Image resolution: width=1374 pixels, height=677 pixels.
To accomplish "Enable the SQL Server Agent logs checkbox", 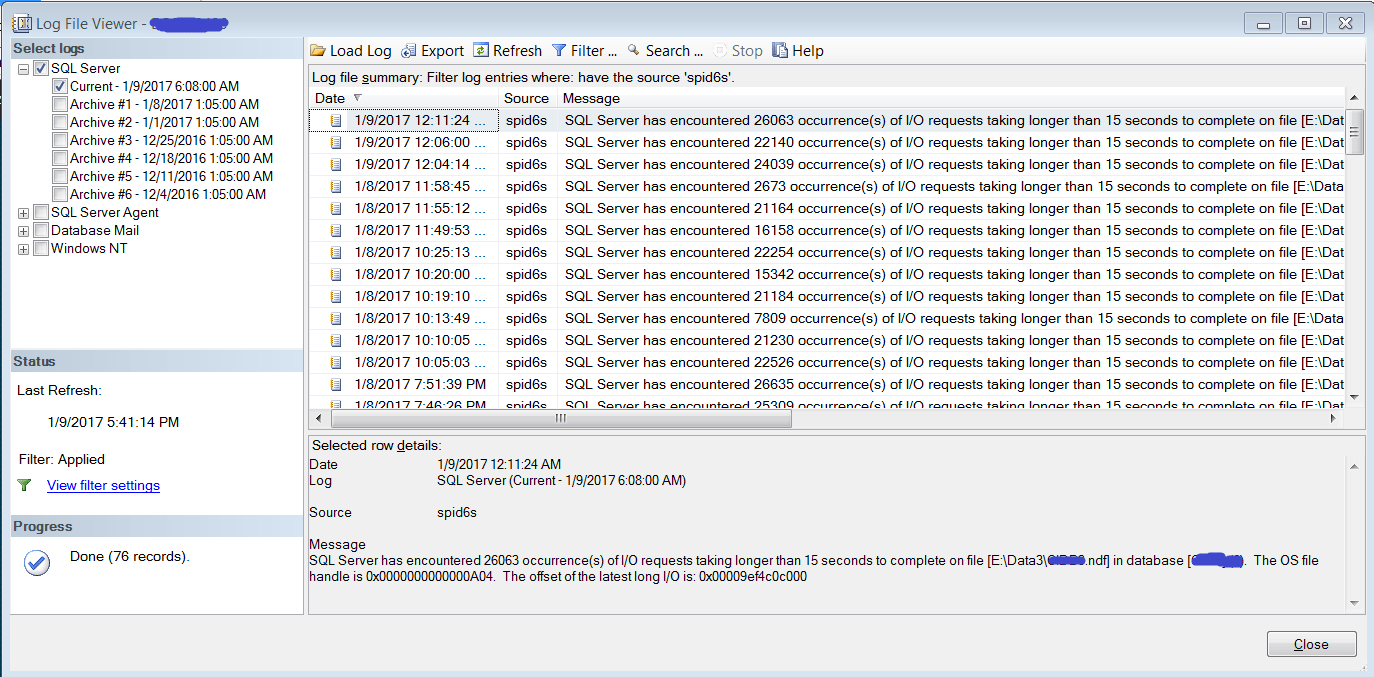I will point(41,213).
